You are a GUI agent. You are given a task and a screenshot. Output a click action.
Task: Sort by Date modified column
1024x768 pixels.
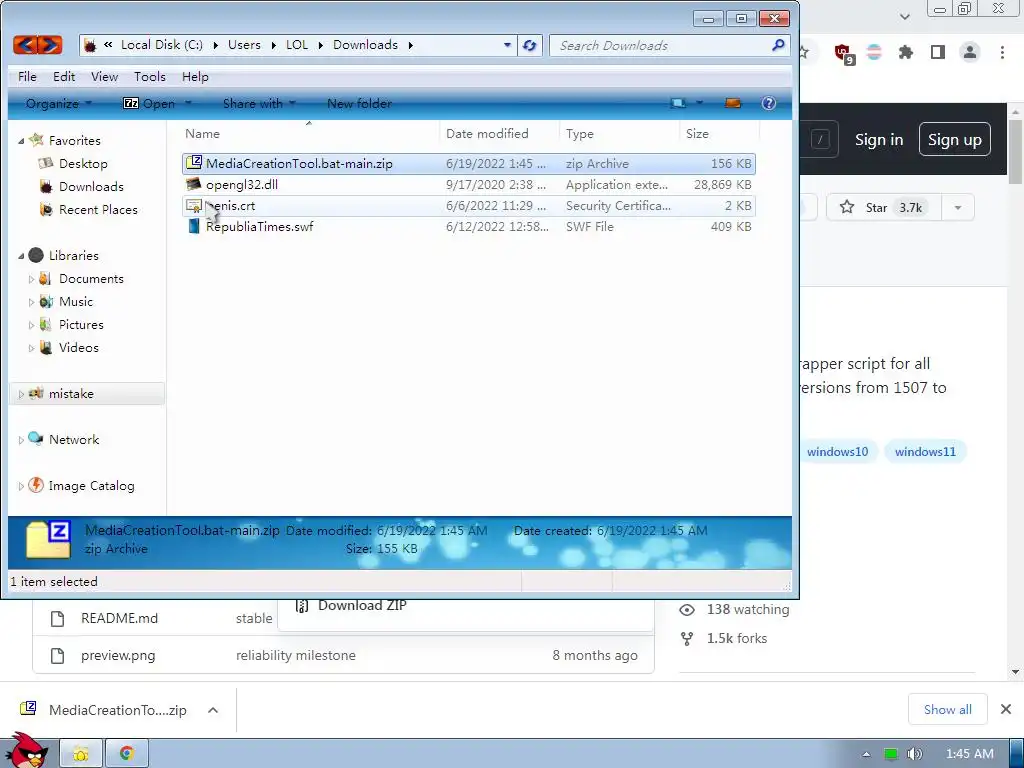pos(487,134)
